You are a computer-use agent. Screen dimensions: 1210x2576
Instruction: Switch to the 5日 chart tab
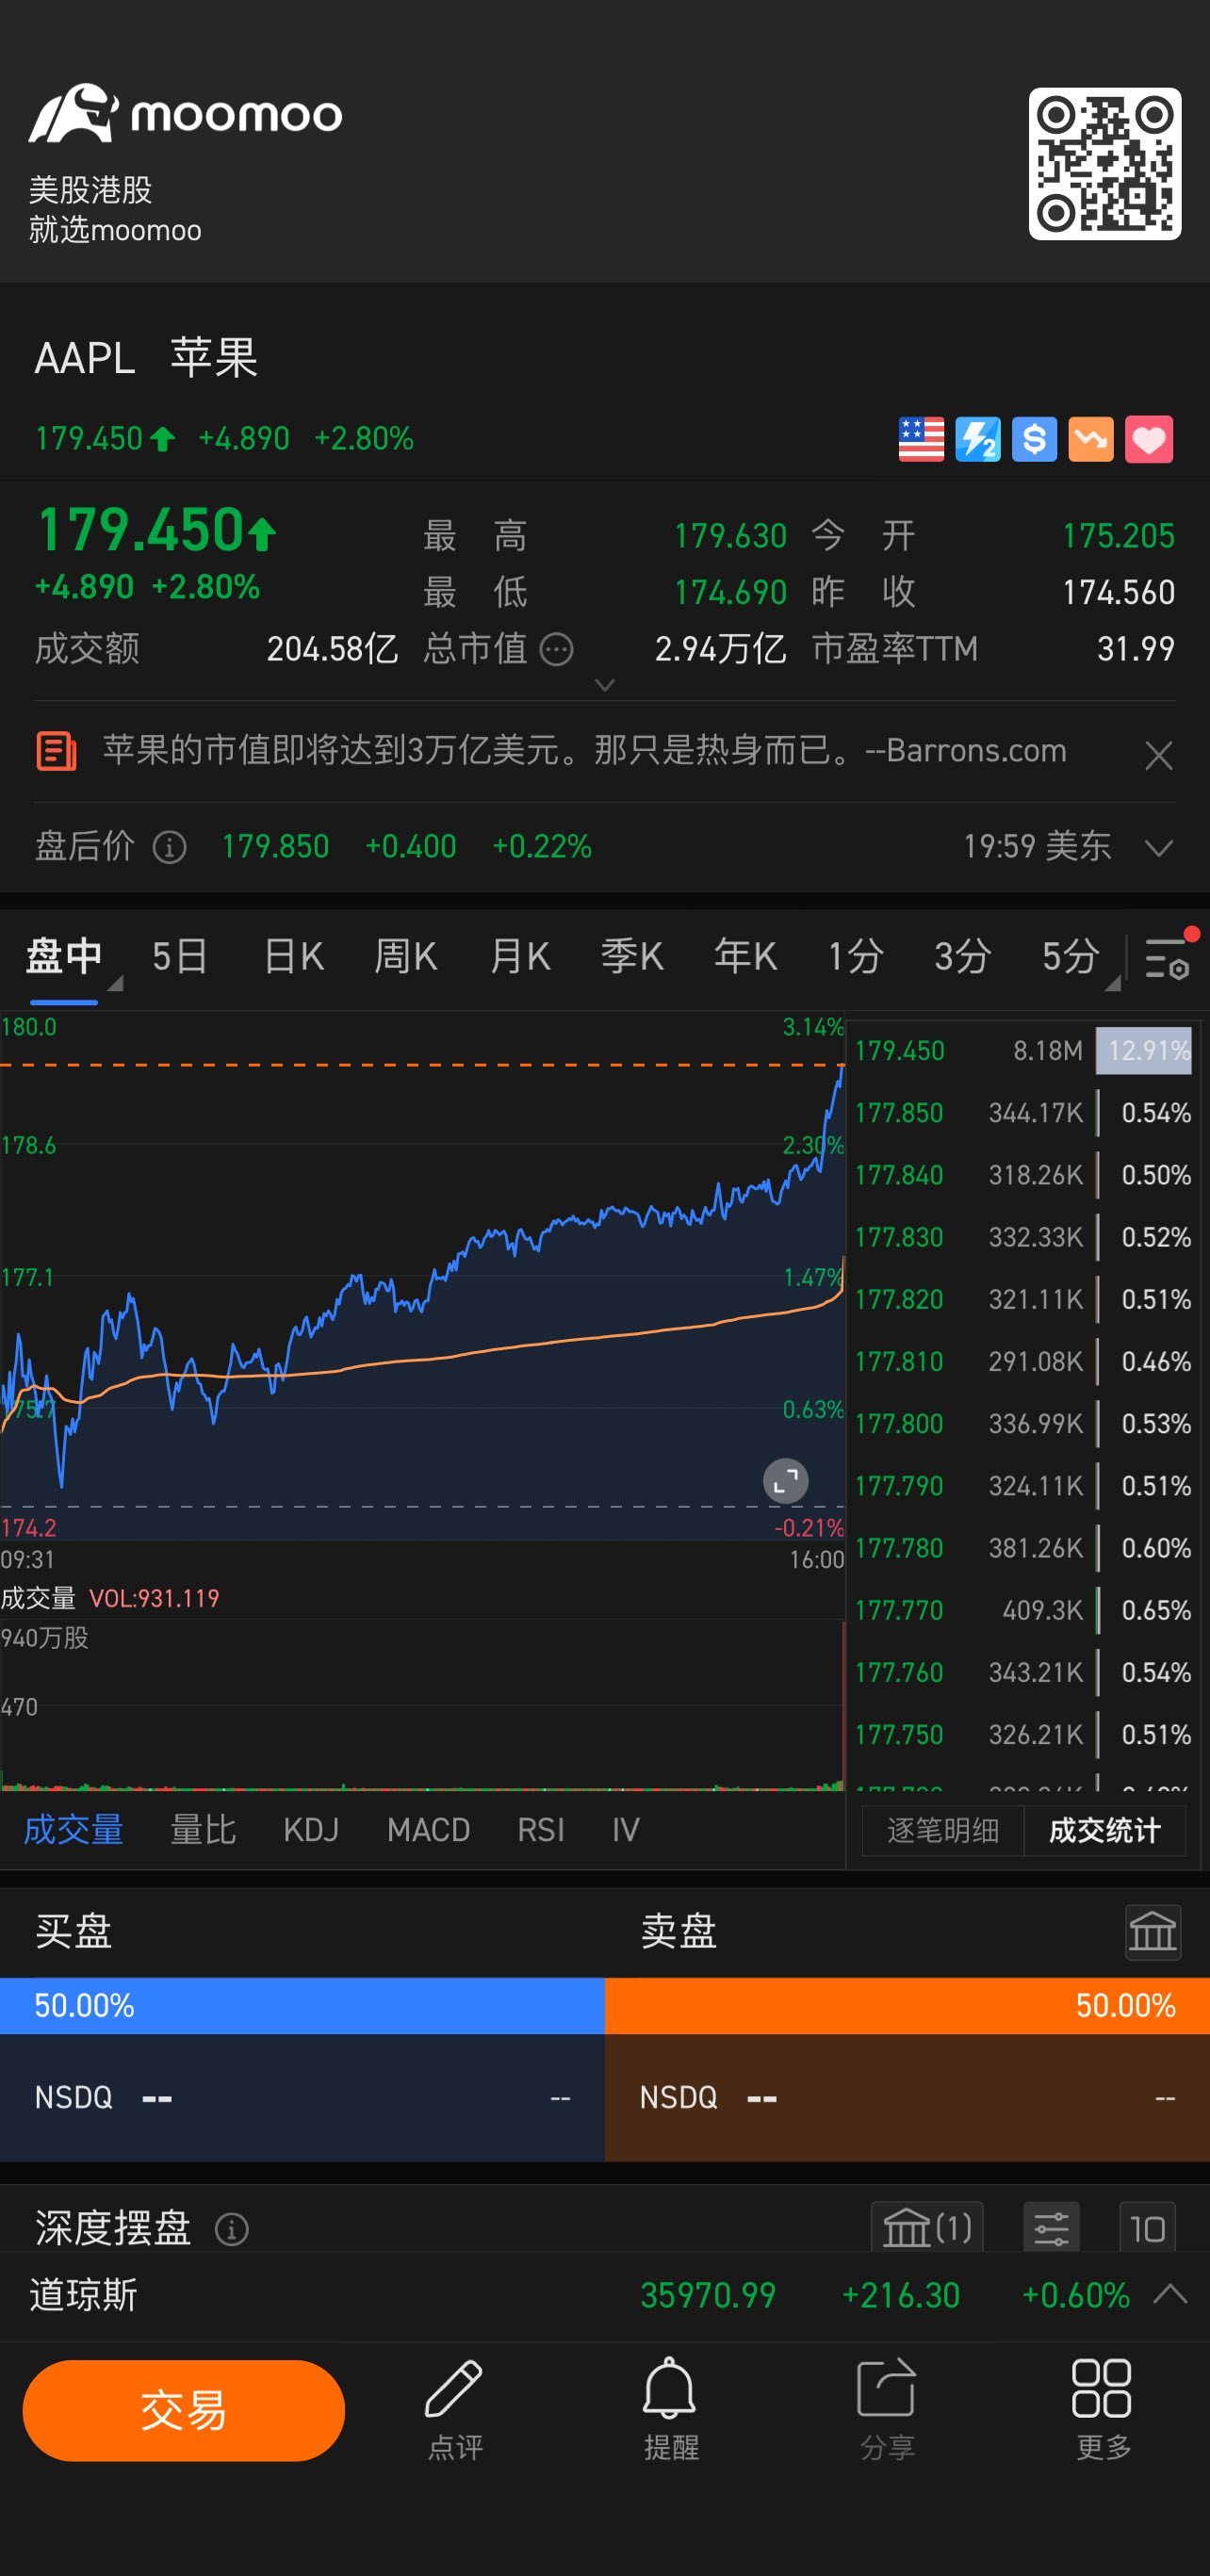(179, 957)
